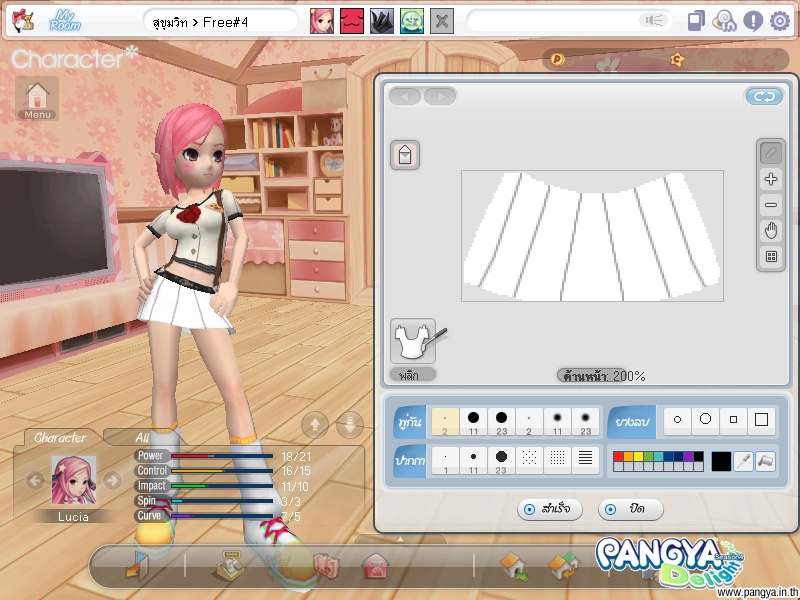The image size is (800, 600).
Task: Open the home Menu button
Action: pyautogui.click(x=37, y=98)
